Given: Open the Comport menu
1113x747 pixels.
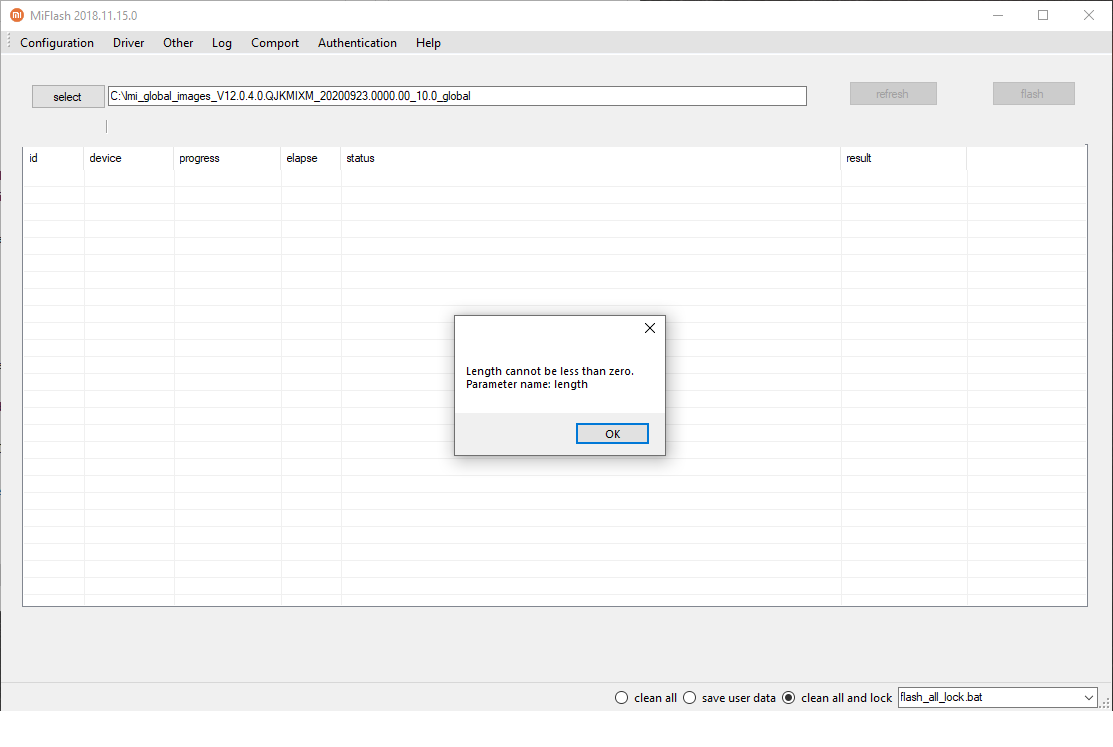Looking at the screenshot, I should pos(275,43).
